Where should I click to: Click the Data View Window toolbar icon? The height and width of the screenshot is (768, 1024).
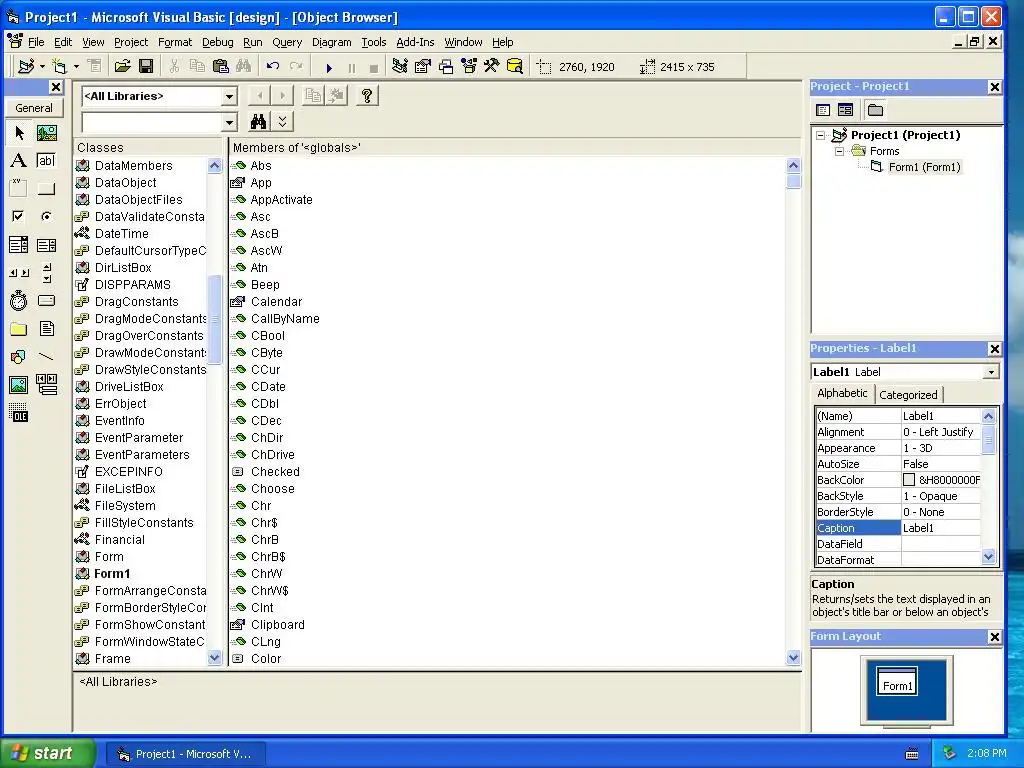click(x=515, y=67)
